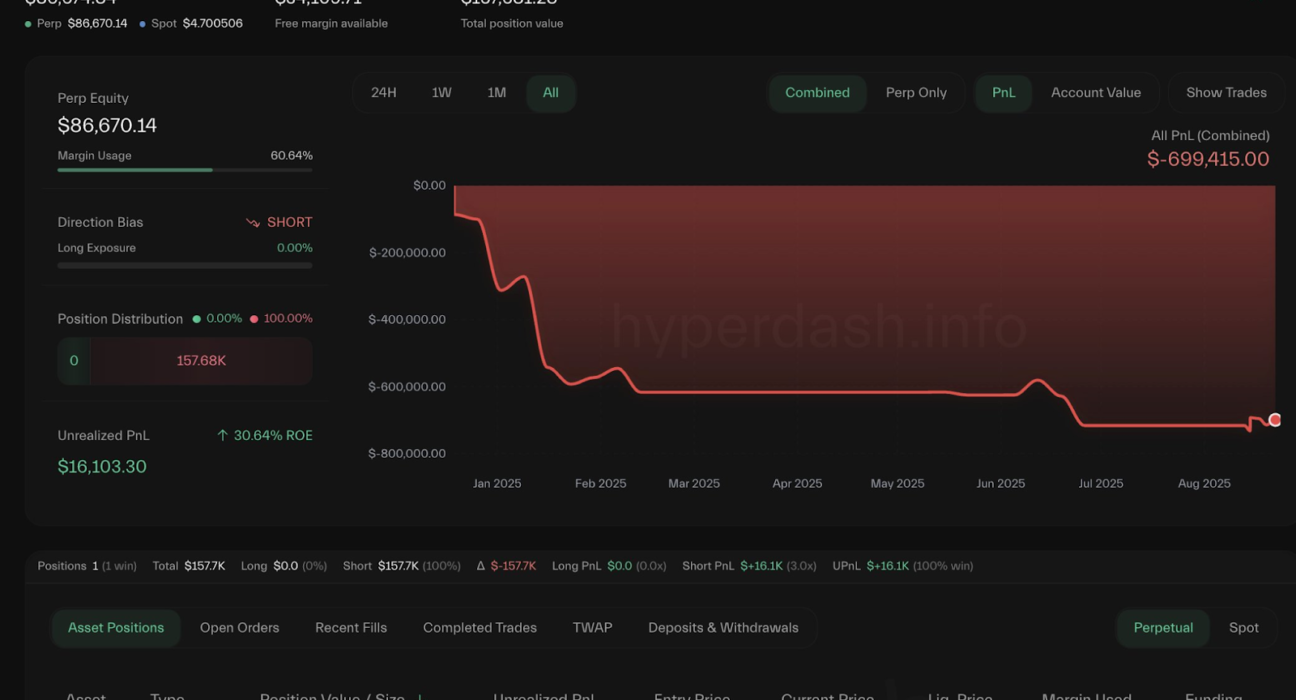Click the Short $157.7K (100%) summary

tap(402, 566)
